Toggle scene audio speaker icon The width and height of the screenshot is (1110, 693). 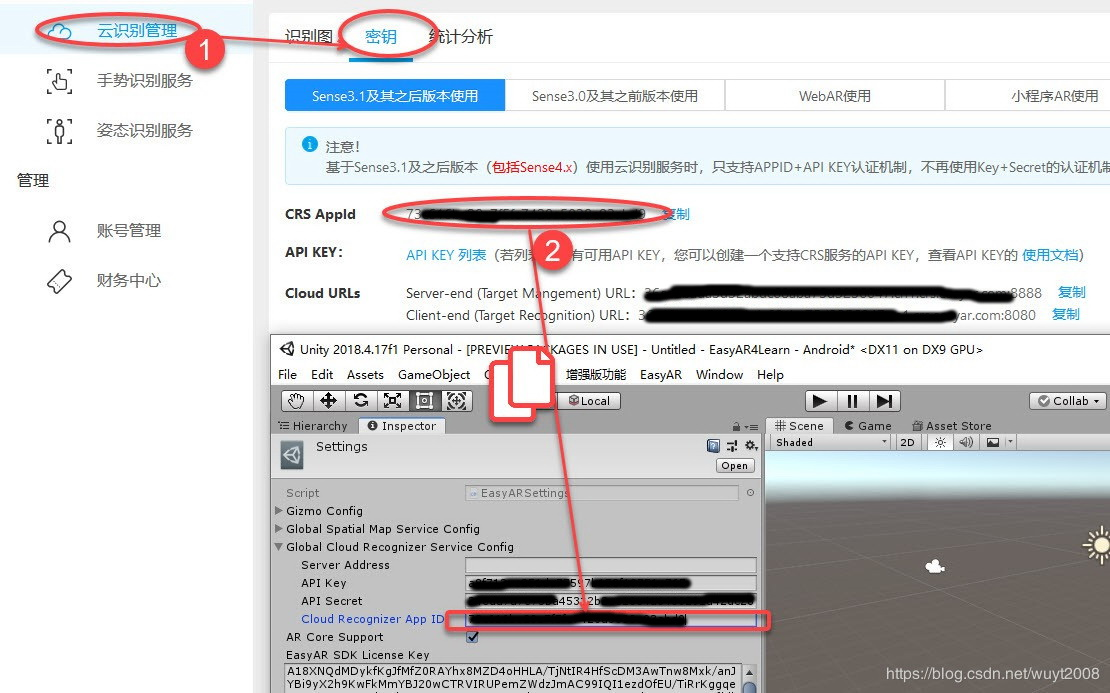coord(965,442)
